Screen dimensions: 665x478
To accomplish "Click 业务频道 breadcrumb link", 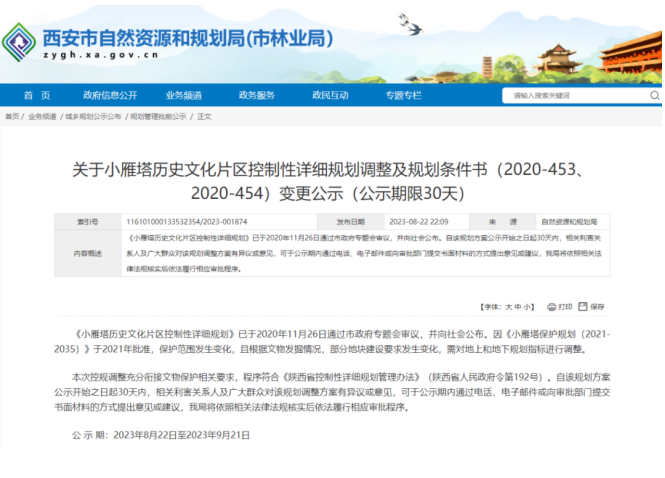I will pos(42,116).
